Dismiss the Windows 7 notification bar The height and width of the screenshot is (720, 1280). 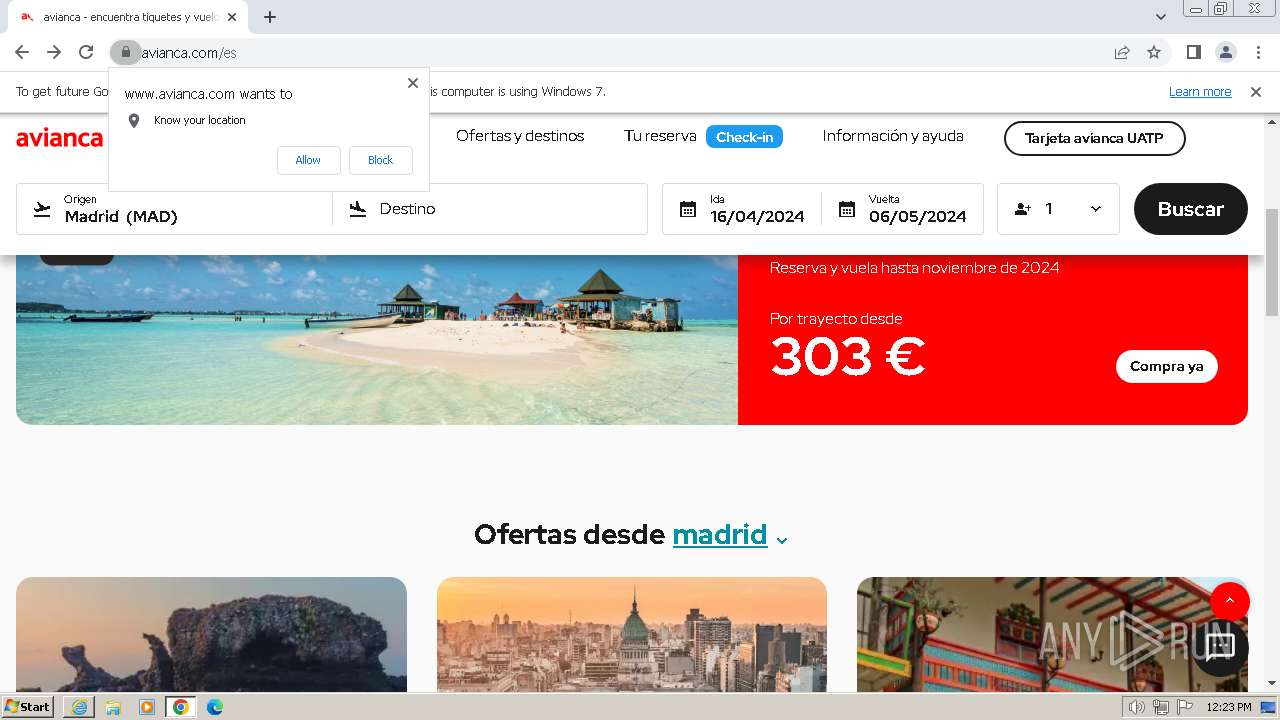point(1256,92)
